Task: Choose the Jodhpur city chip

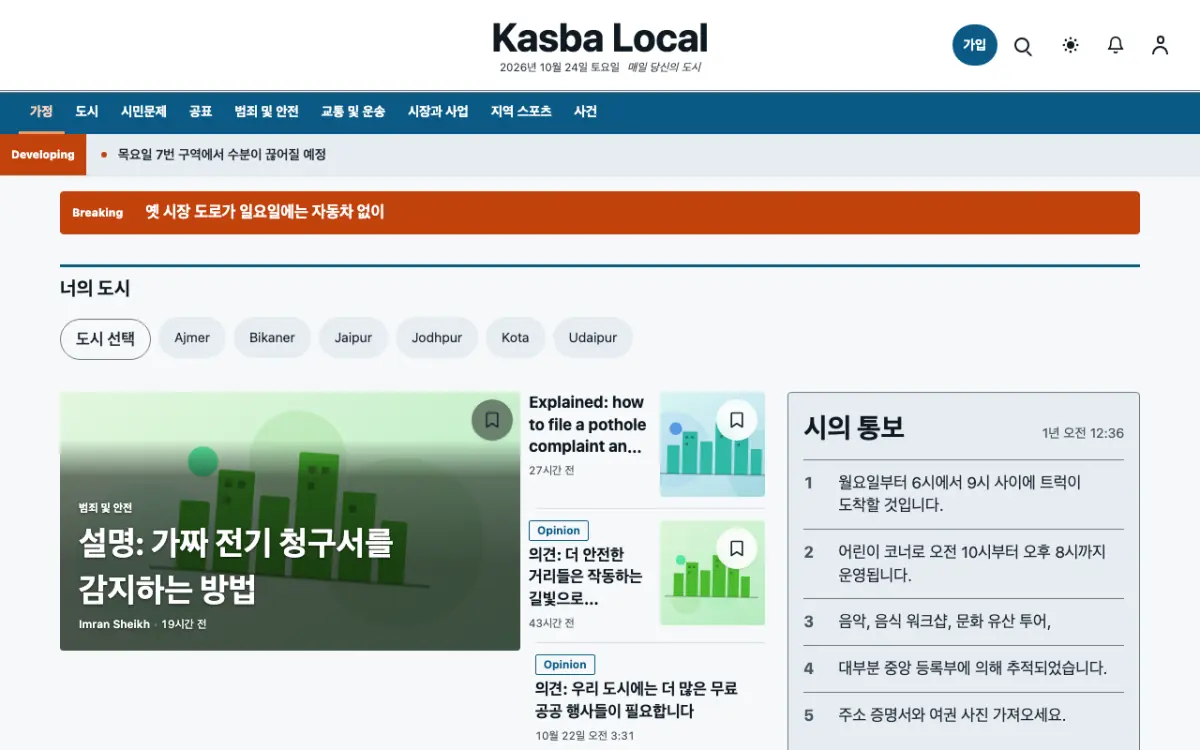Action: 437,338
